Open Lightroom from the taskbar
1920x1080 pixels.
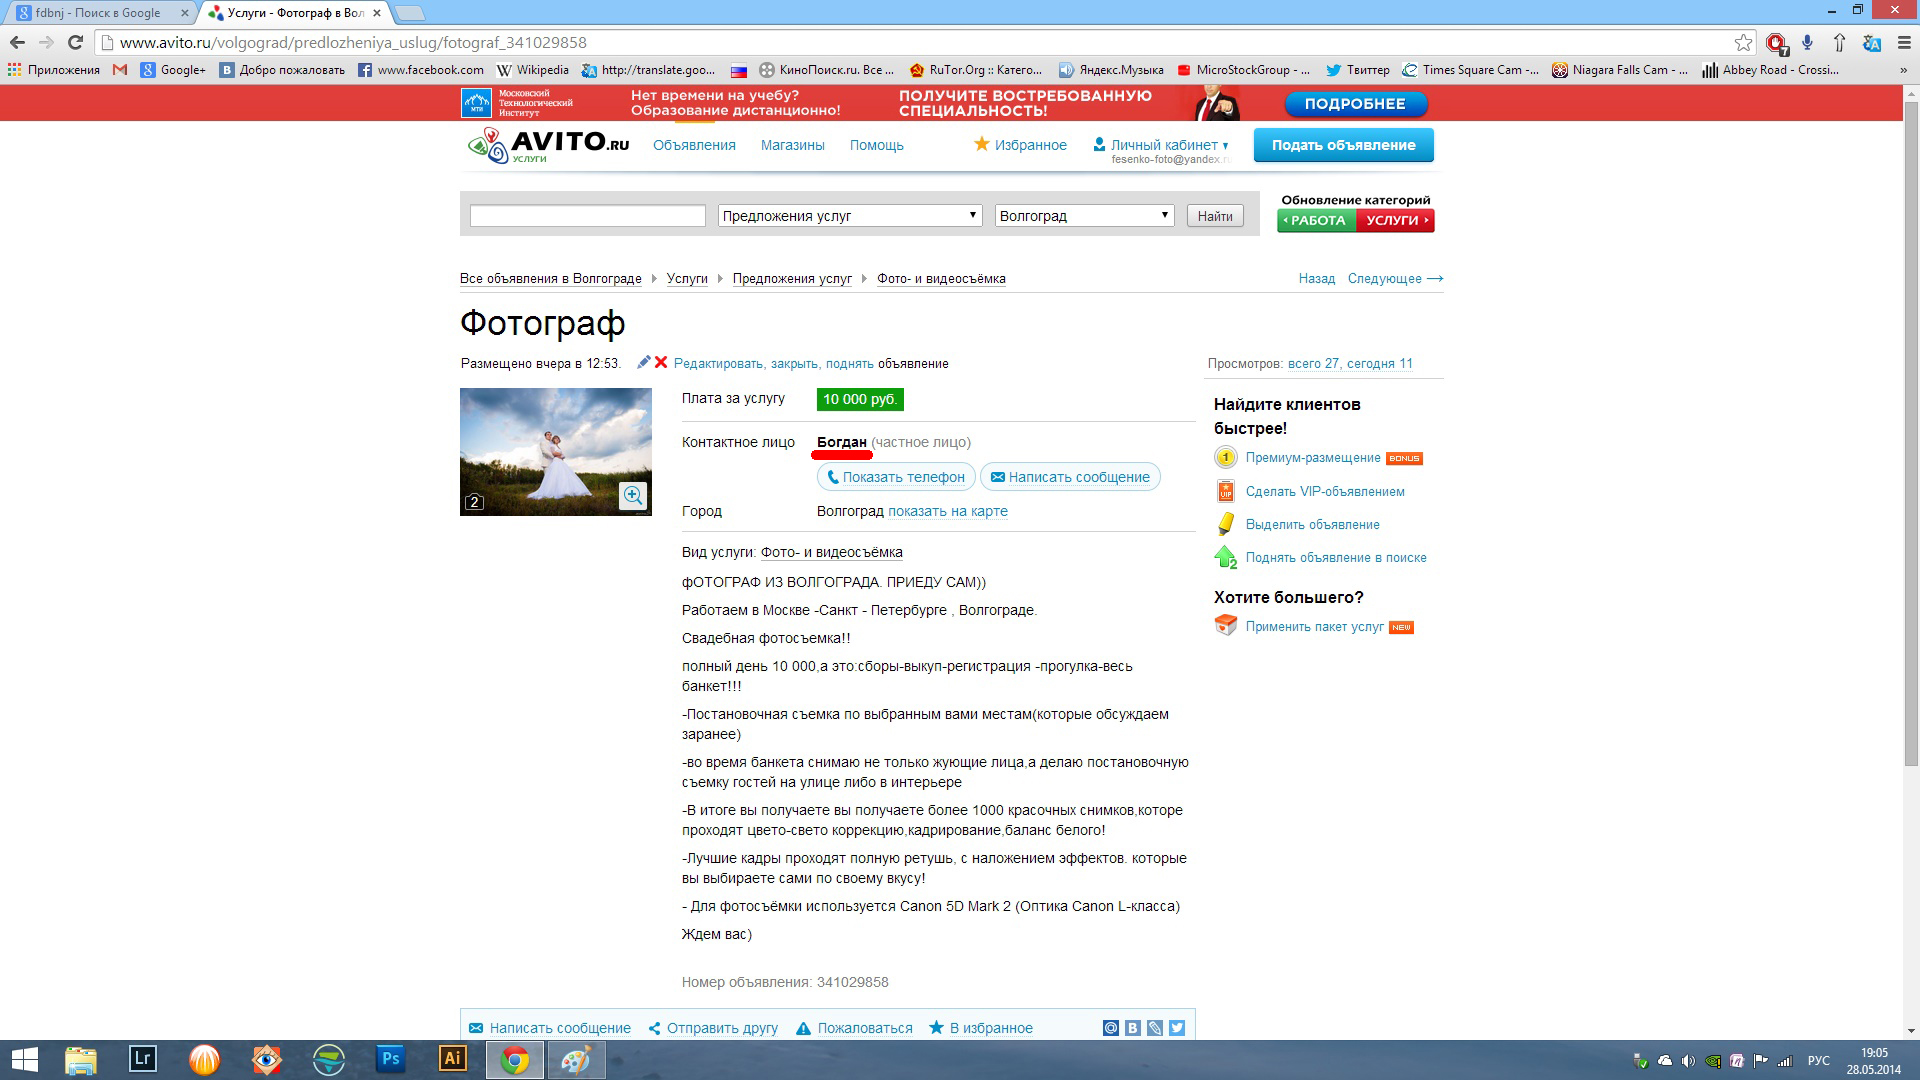tap(143, 1058)
